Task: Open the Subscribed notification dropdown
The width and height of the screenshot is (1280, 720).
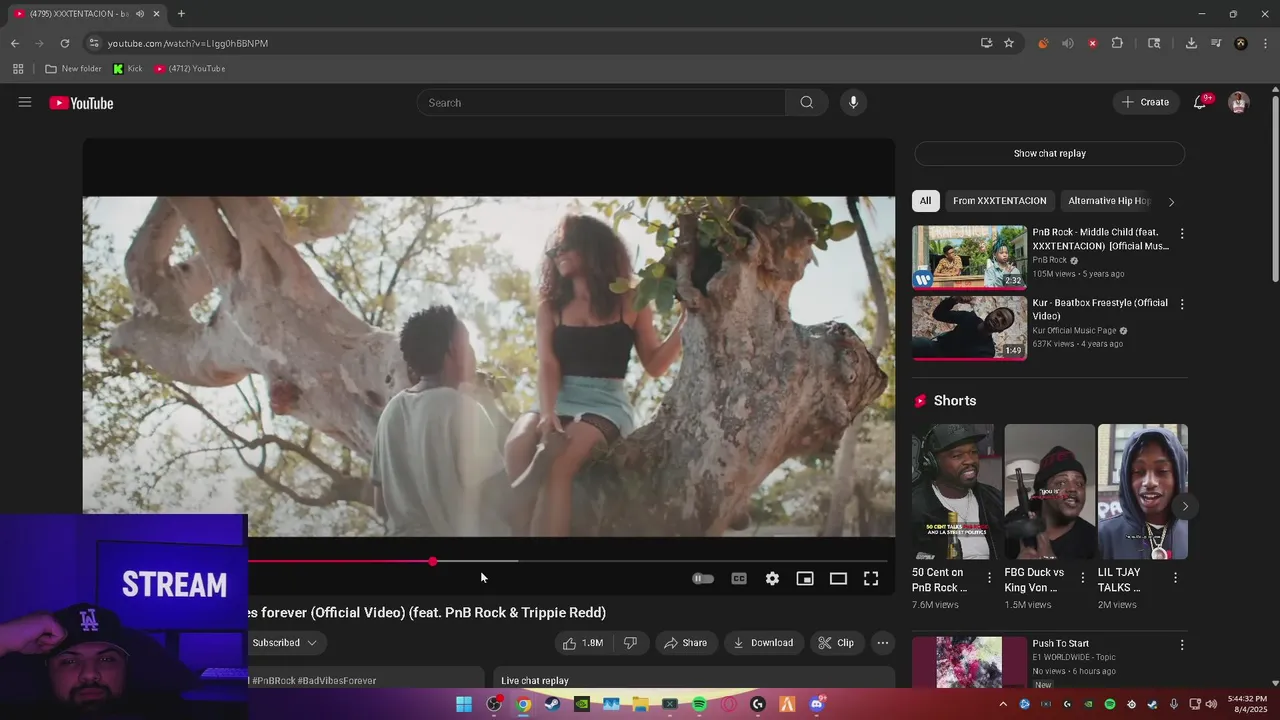Action: pos(284,643)
